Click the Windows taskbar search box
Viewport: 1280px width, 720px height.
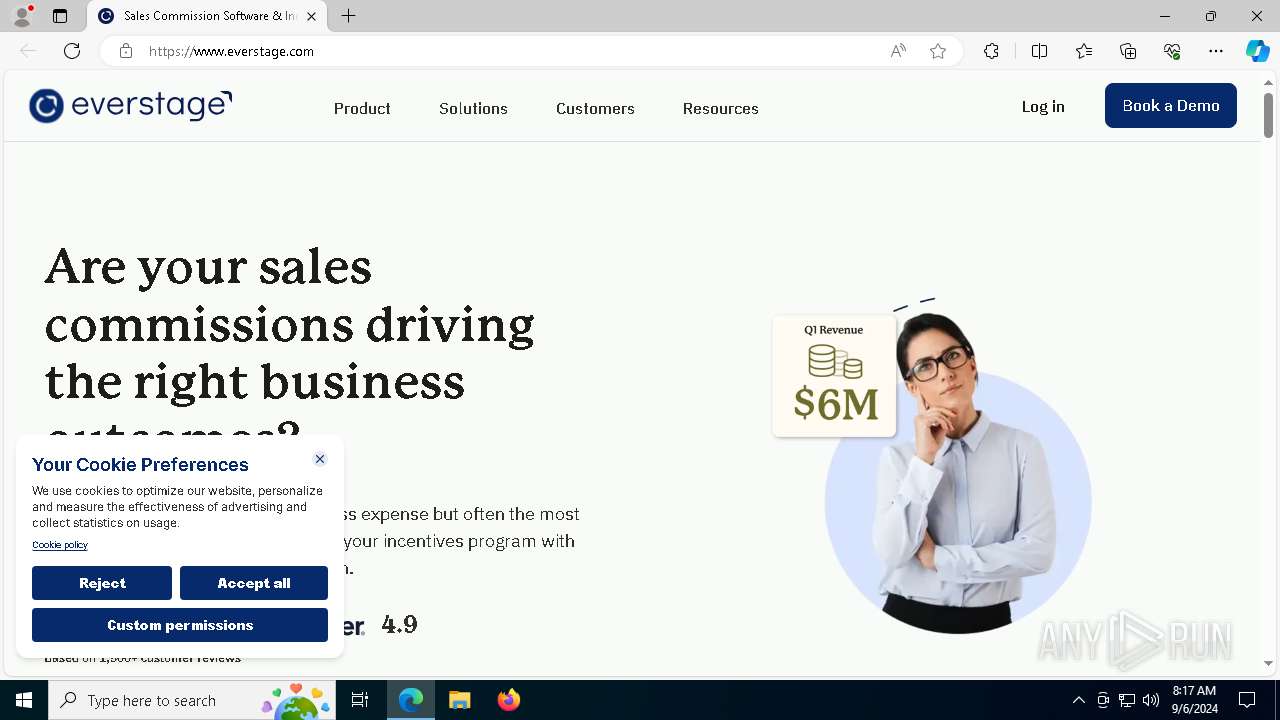191,700
